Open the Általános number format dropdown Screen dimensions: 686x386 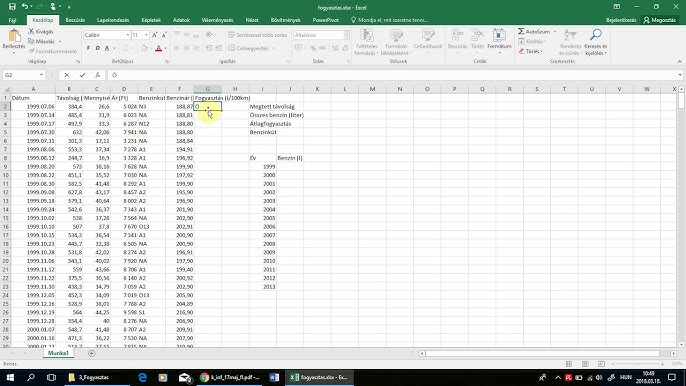[x=346, y=35]
